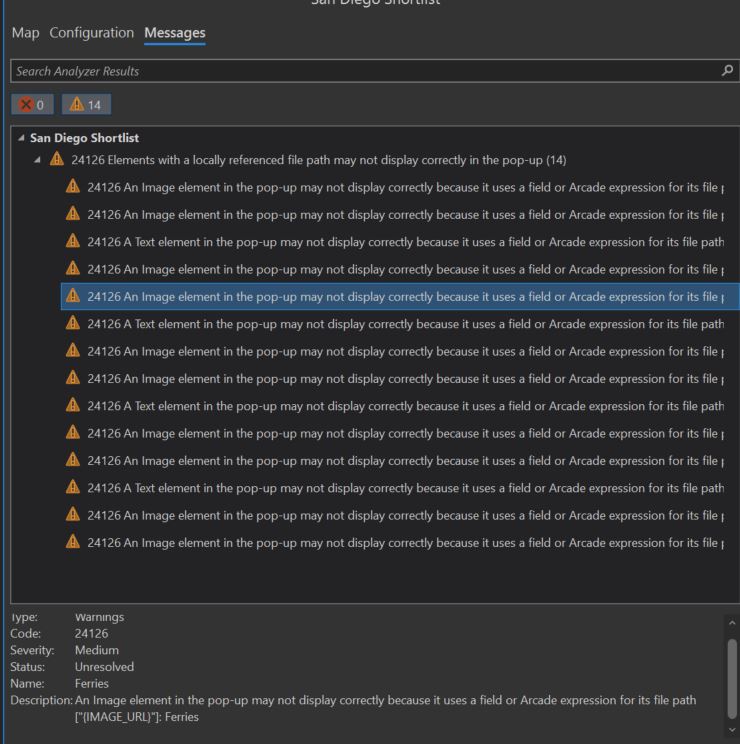Select the San Diego Shortlist root item
The width and height of the screenshot is (740, 744).
(x=85, y=138)
